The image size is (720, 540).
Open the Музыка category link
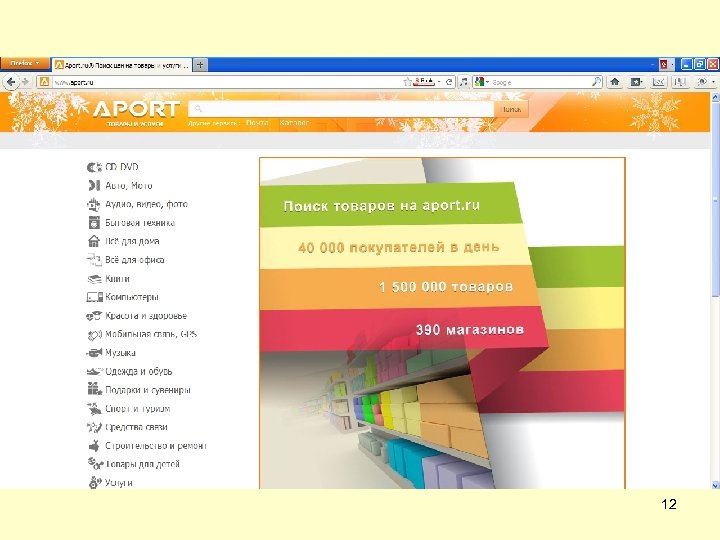coord(120,353)
